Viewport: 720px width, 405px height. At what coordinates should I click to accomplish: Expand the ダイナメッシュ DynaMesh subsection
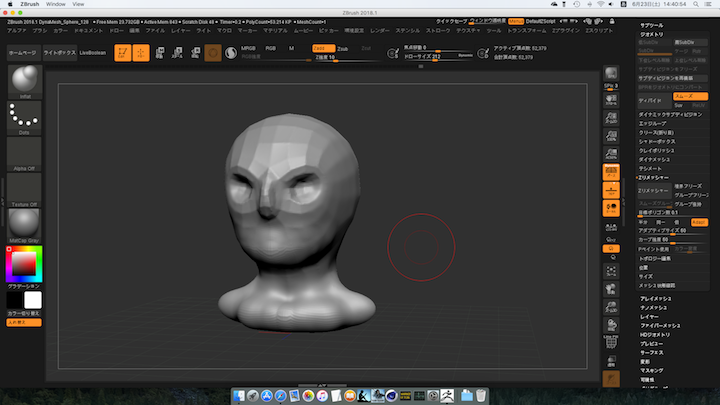[x=654, y=159]
